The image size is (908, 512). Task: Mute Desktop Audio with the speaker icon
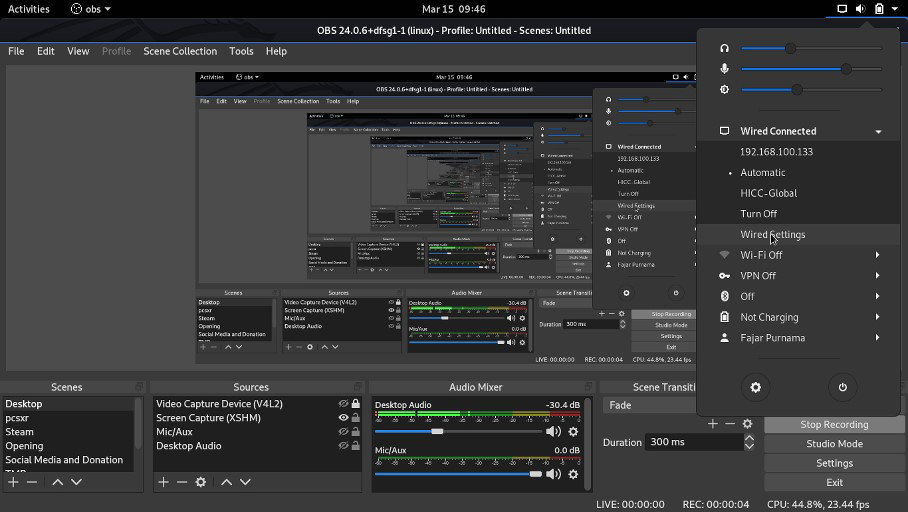click(x=554, y=431)
